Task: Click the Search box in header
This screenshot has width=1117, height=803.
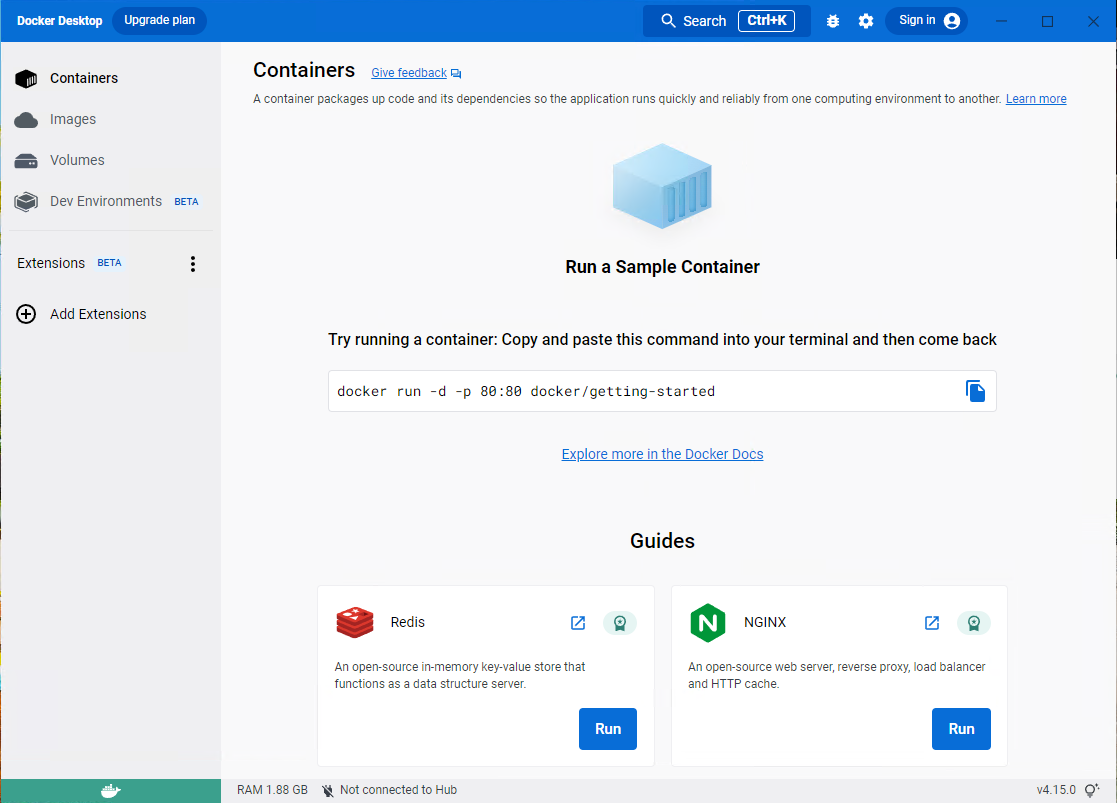Action: (727, 21)
